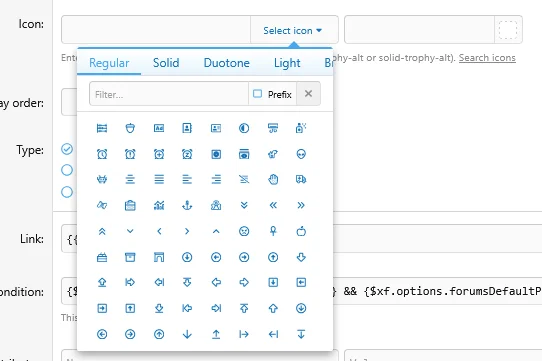The width and height of the screenshot is (542, 361).
Task: Select the alarm clock with exclamation icon
Action: pos(130,154)
